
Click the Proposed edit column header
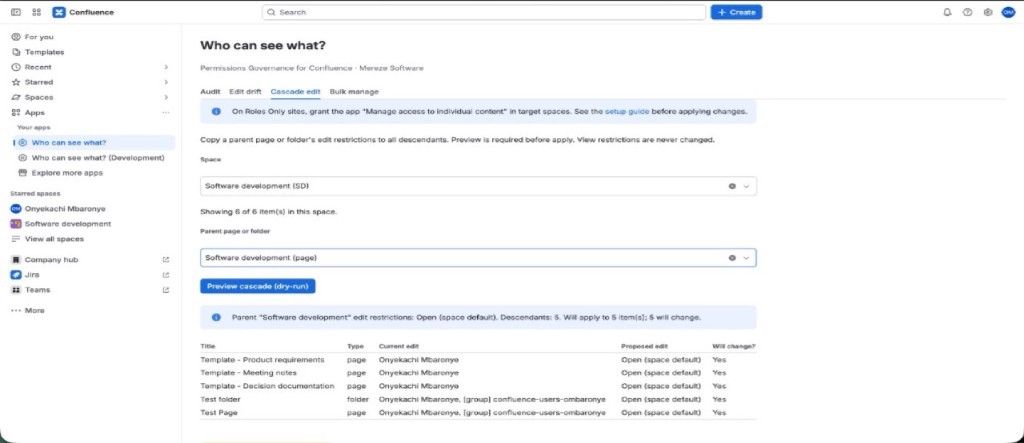tap(644, 346)
